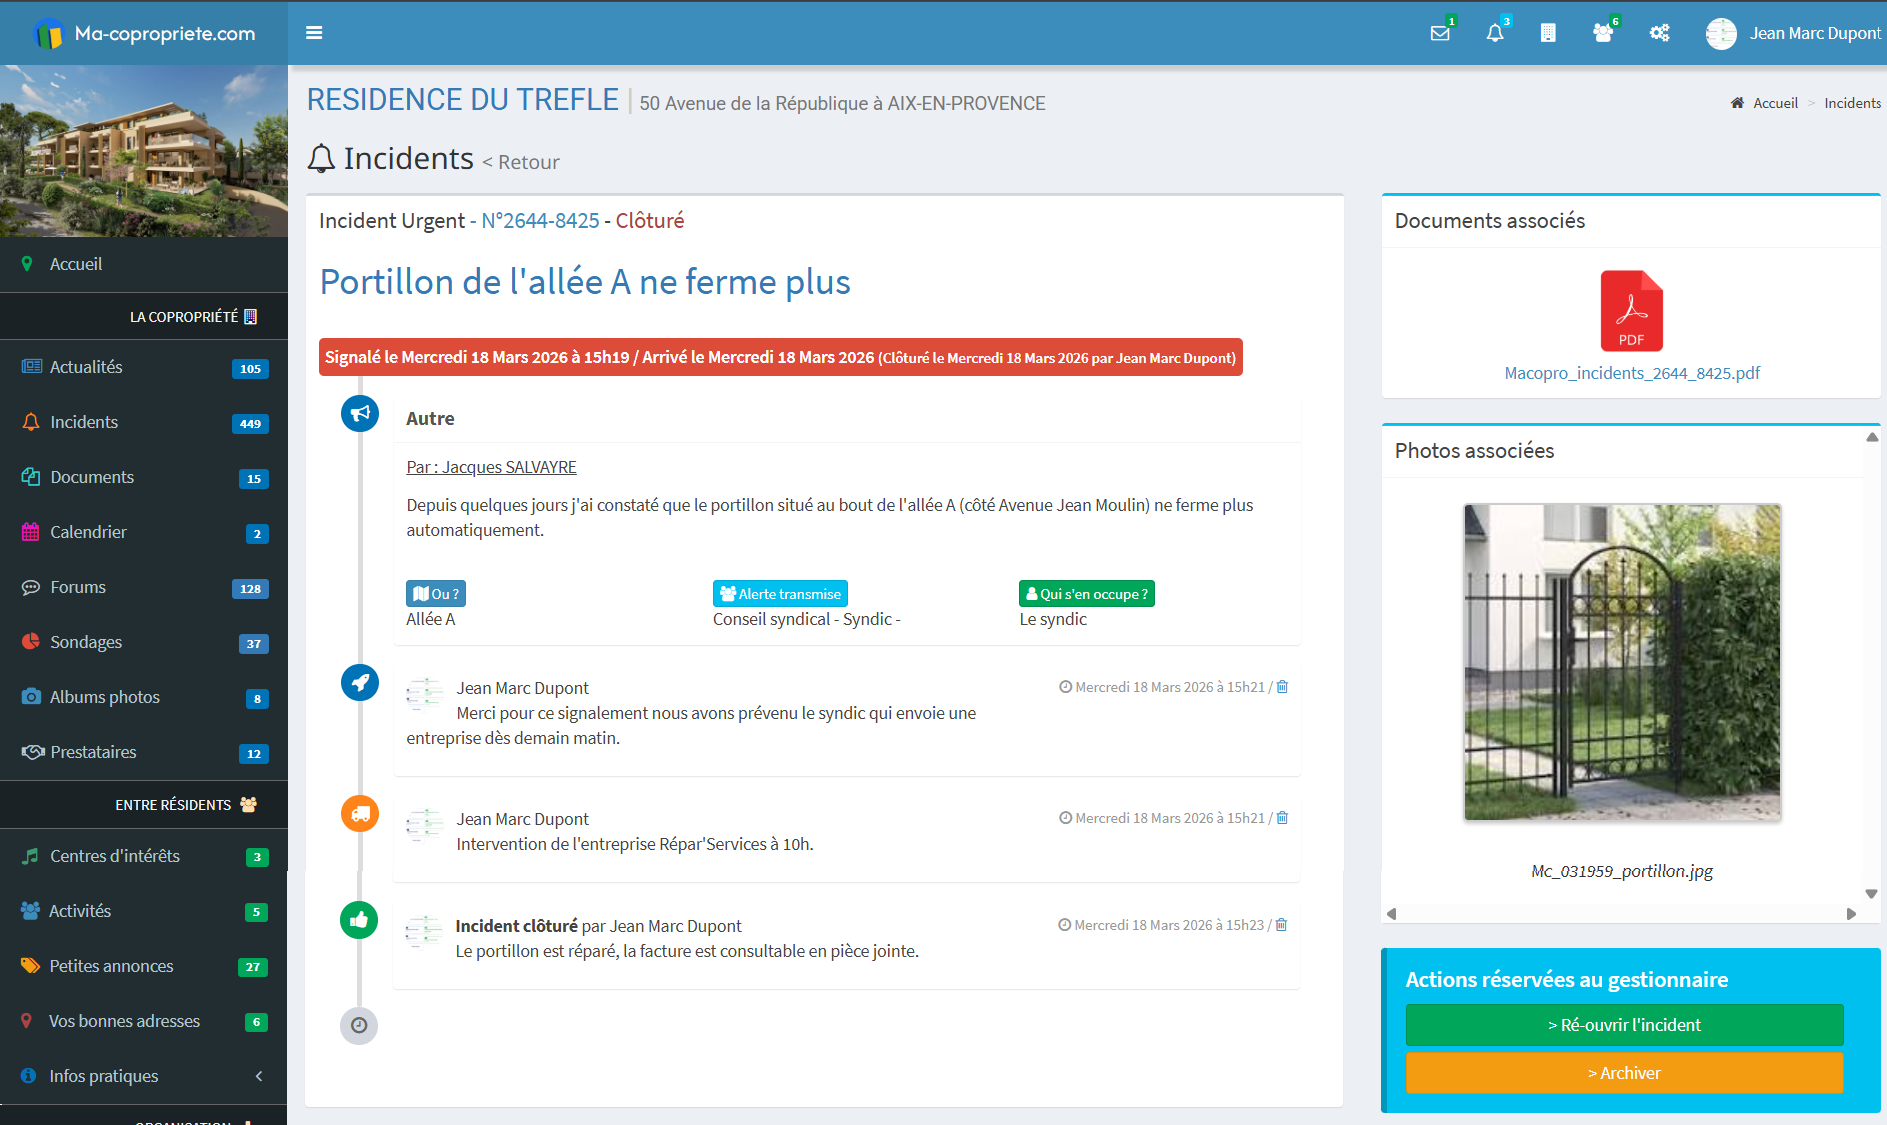Viewport: 1887px width, 1125px height.
Task: Open Incidents in the sidebar
Action: point(144,422)
